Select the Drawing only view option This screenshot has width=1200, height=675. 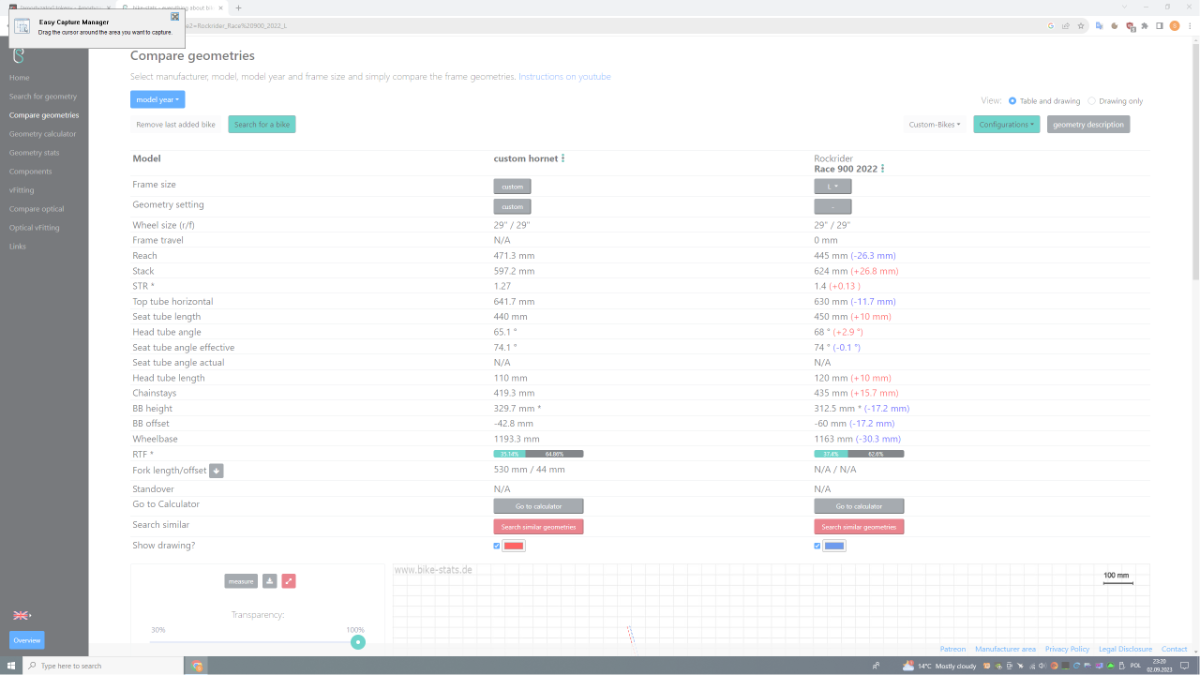[x=1091, y=101]
